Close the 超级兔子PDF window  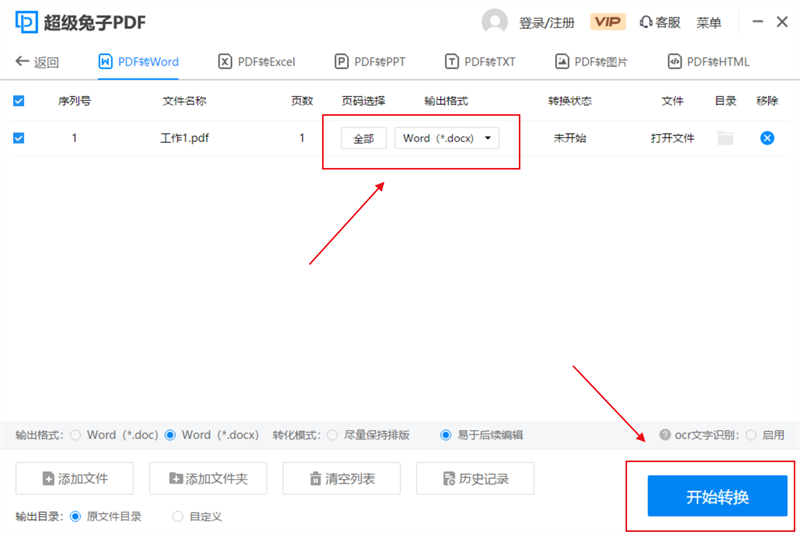pos(782,21)
